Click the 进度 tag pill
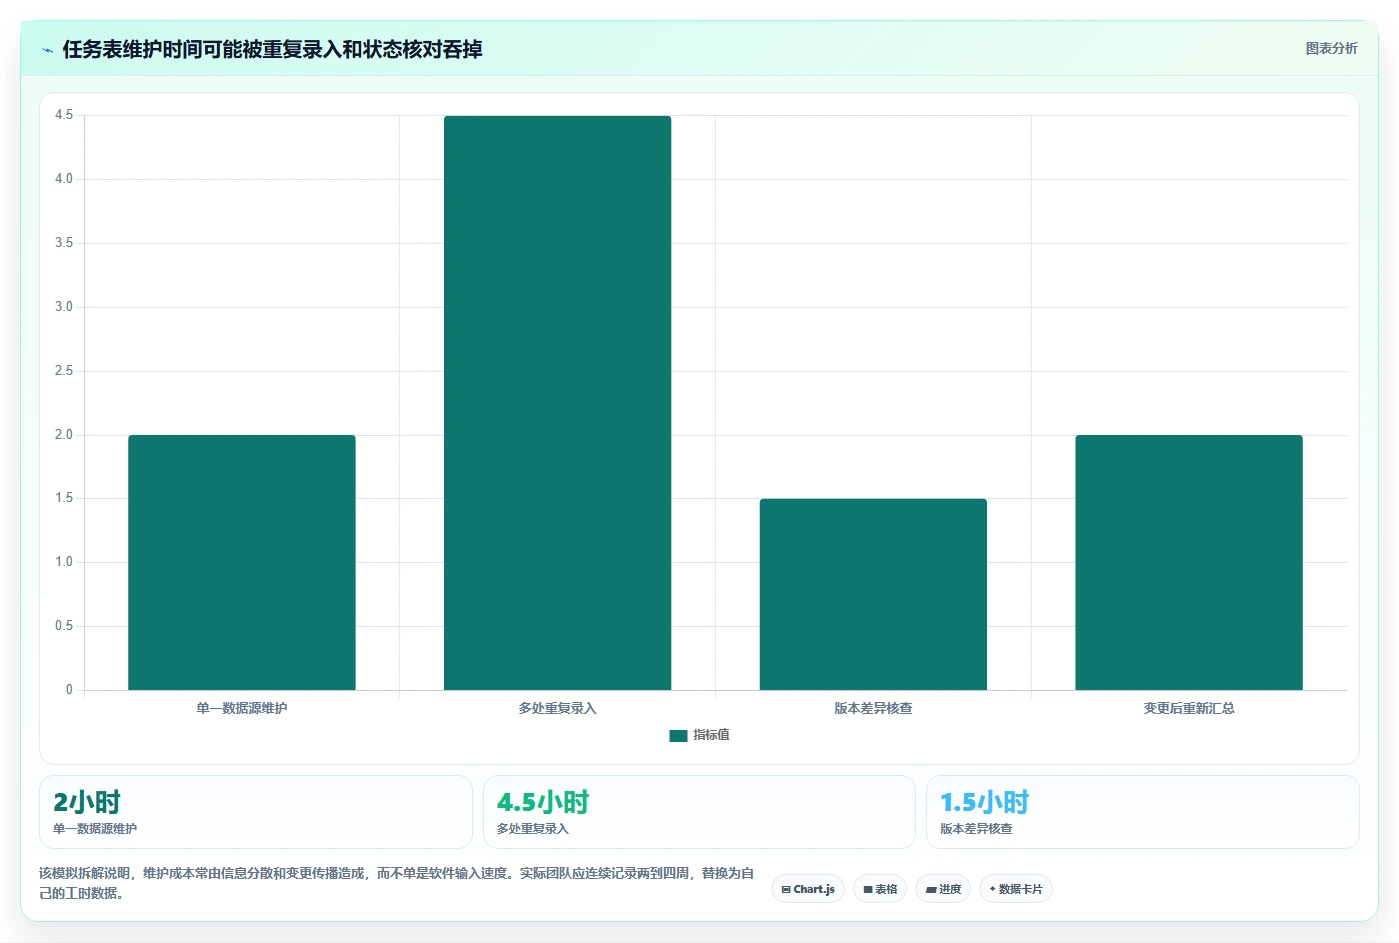Viewport: 1399px width, 943px height. click(x=943, y=889)
